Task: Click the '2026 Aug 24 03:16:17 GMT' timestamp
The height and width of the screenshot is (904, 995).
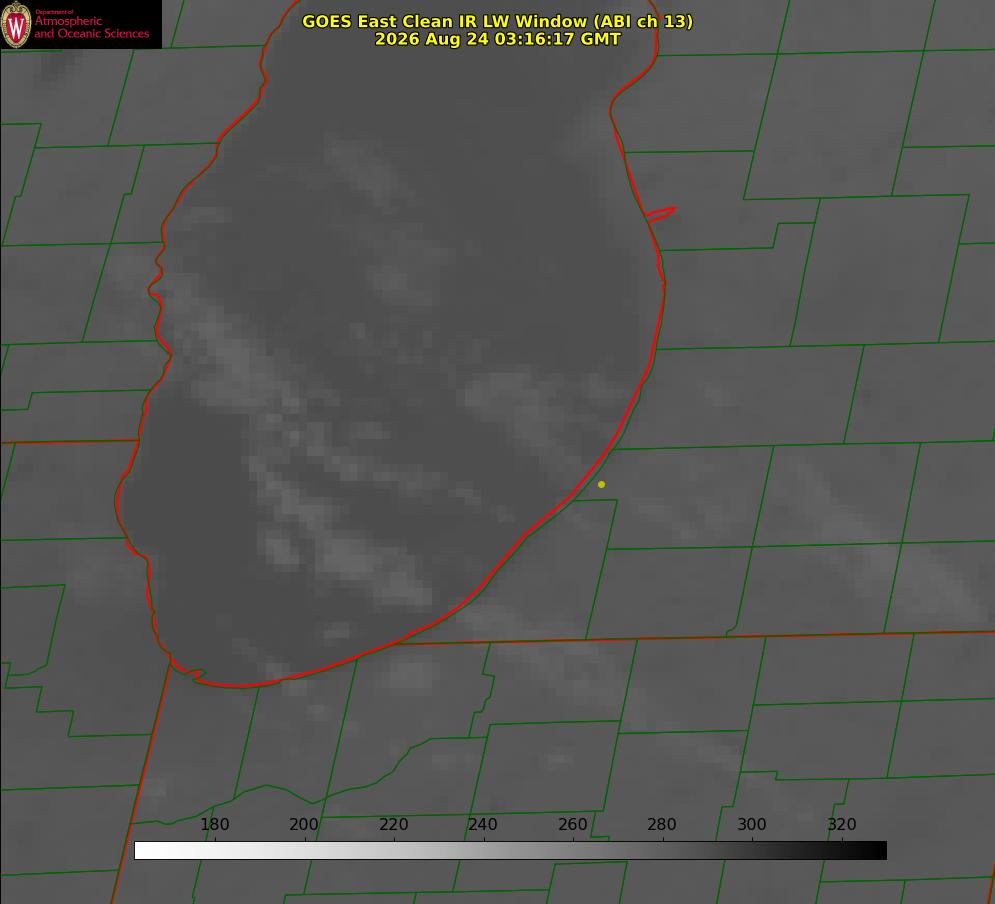Action: coord(498,39)
